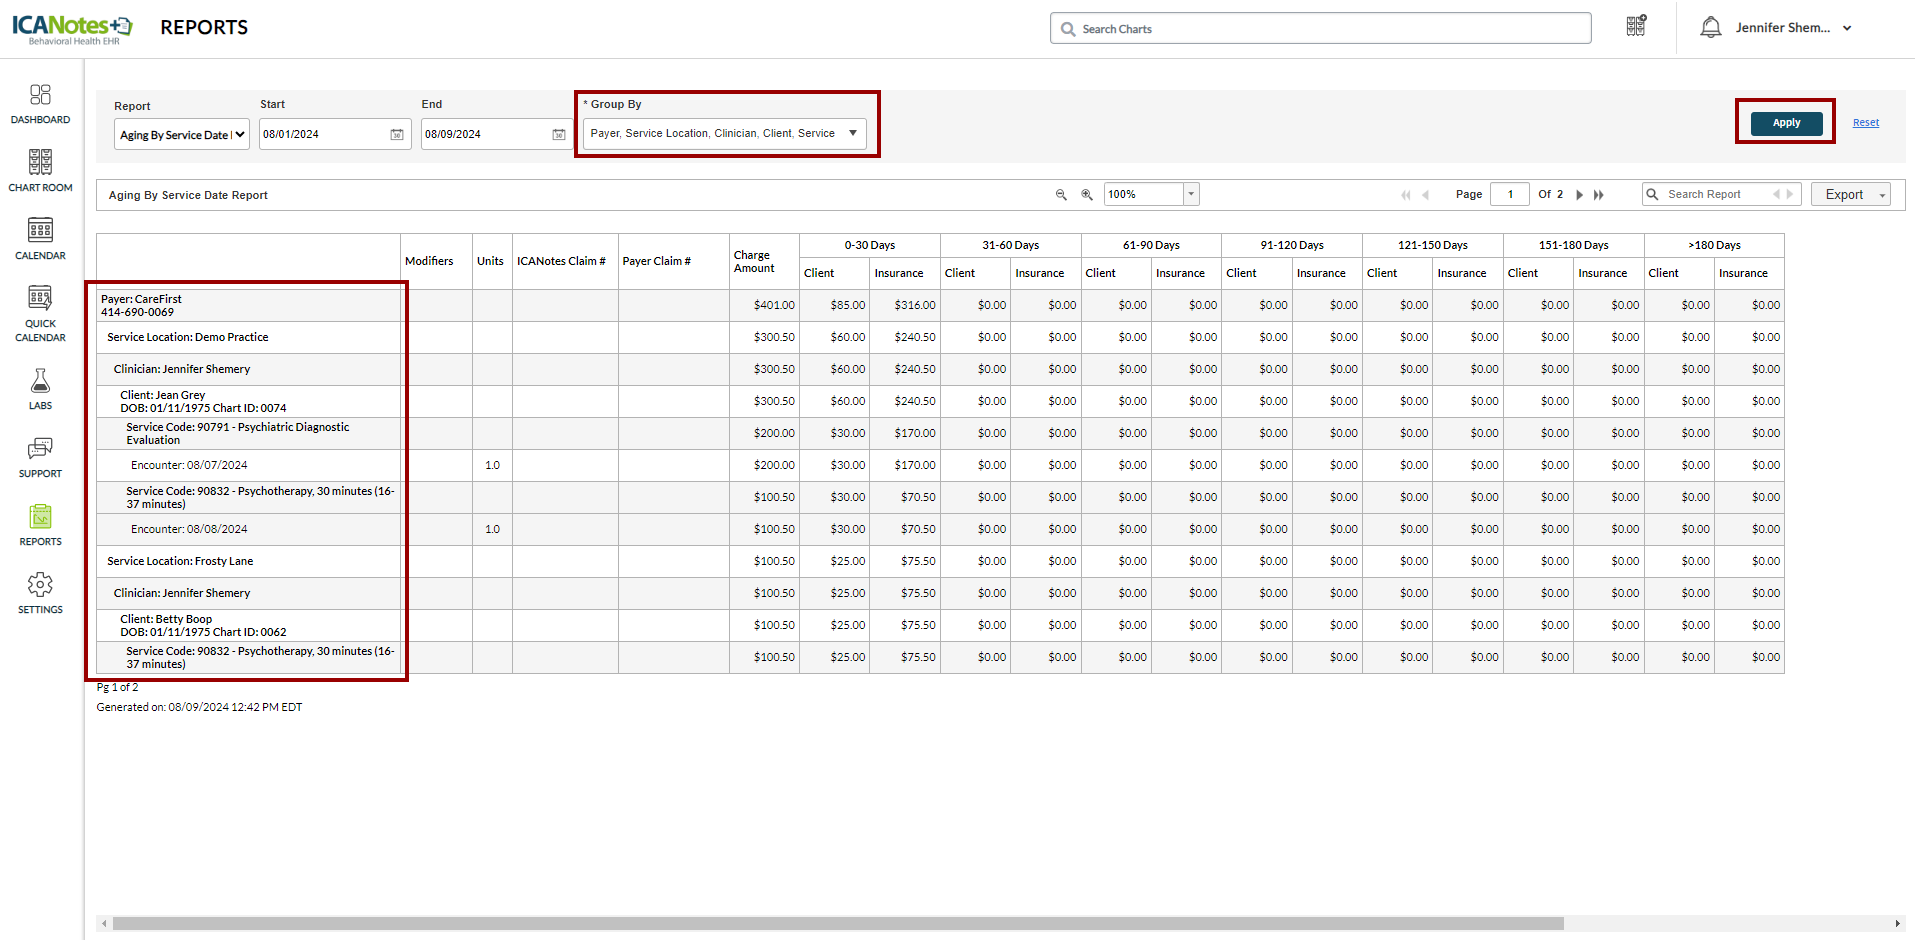Open Quick Calendar from the sidebar
Screen dimensions: 1915x940
pos(40,314)
